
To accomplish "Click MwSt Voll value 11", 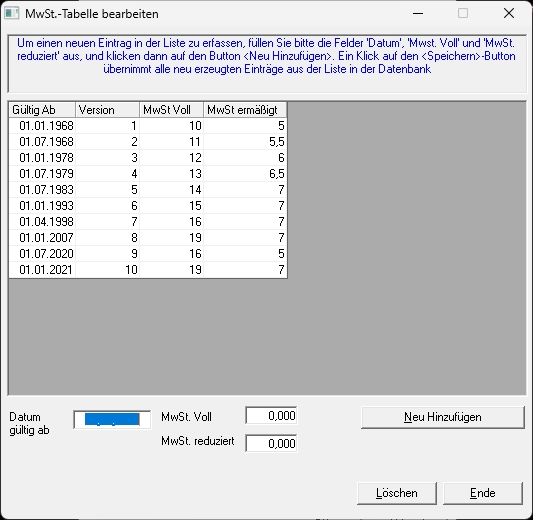I will coord(171,142).
